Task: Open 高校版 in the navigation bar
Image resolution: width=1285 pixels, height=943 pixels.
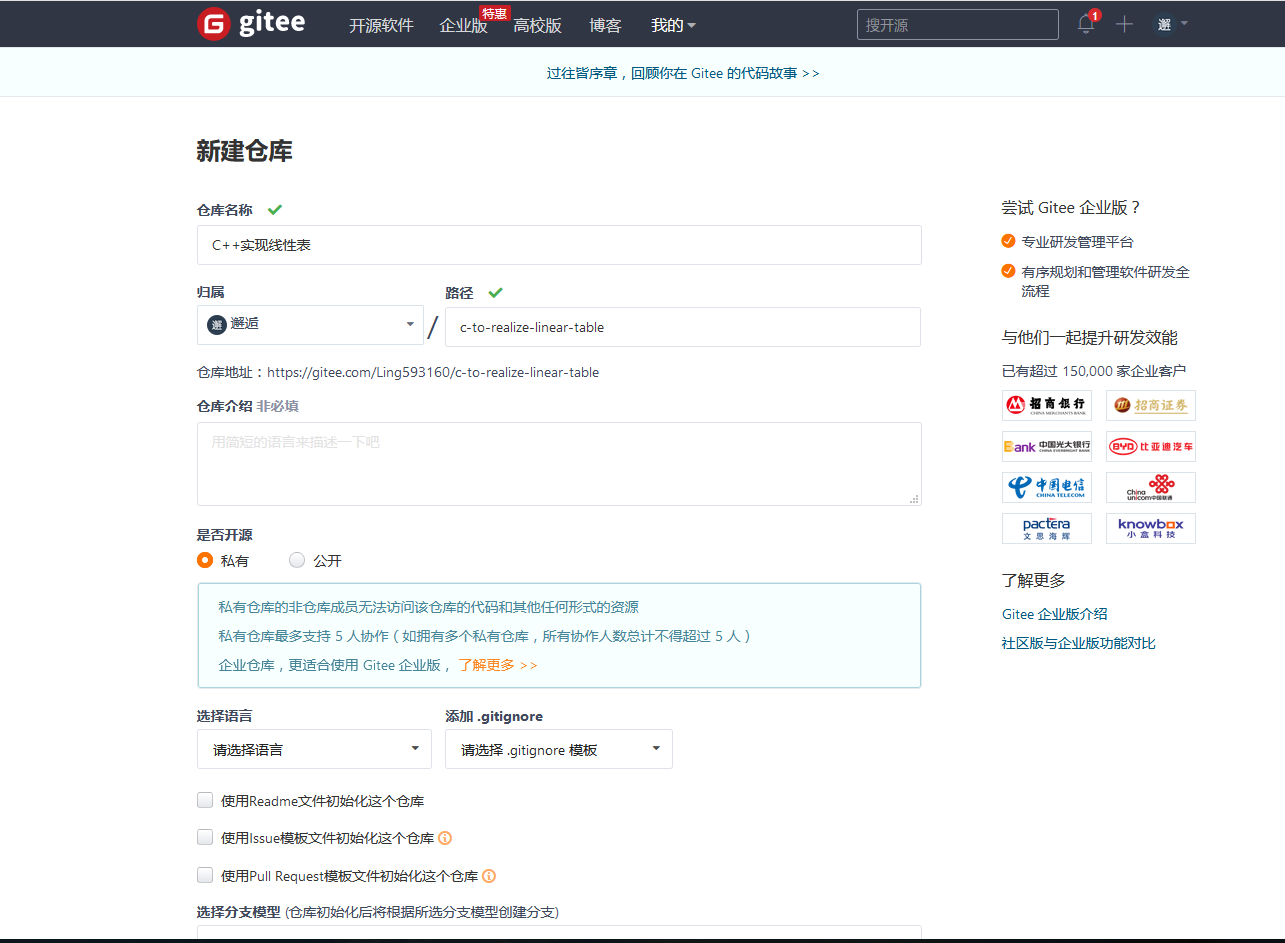Action: click(538, 25)
